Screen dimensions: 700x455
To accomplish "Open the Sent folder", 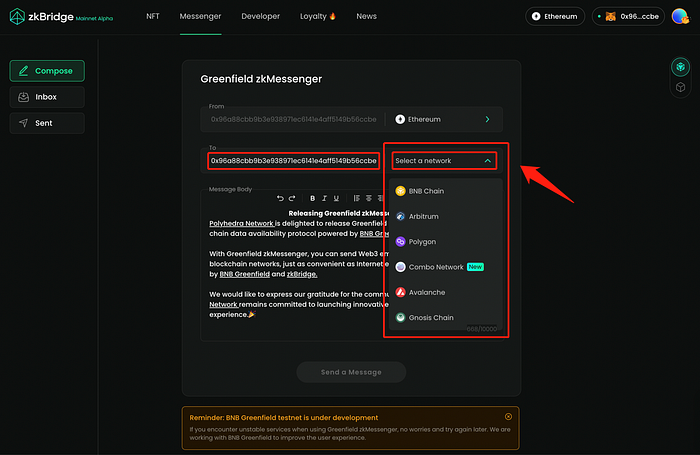I will (47, 123).
